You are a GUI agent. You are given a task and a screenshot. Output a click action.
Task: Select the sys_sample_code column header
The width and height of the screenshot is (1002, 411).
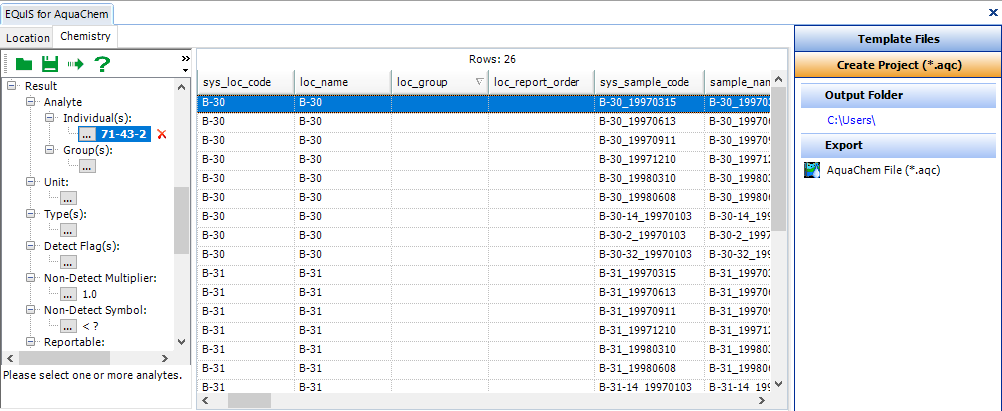[643, 82]
